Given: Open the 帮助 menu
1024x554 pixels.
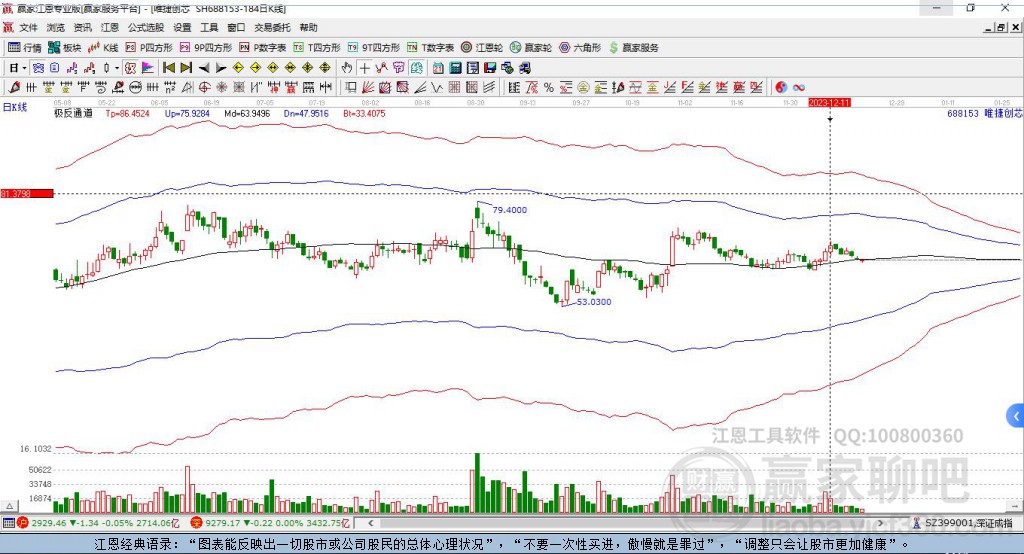Looking at the screenshot, I should click(x=308, y=27).
